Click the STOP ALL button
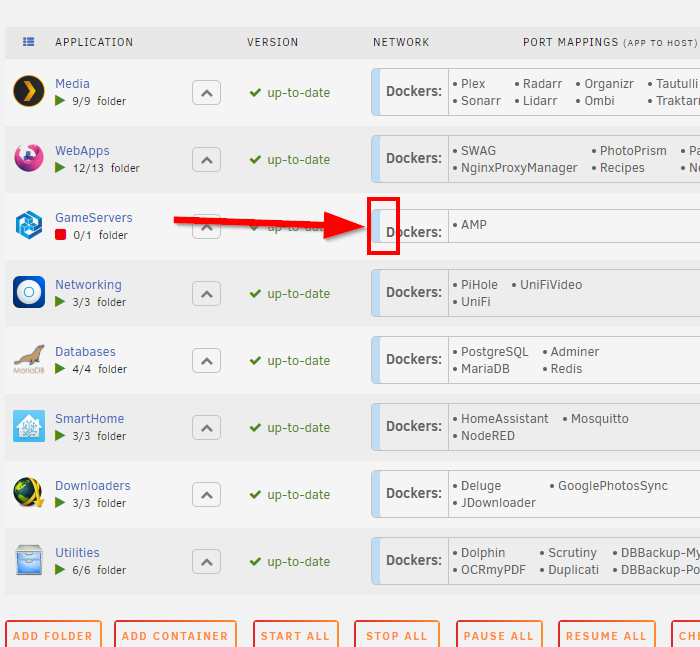The width and height of the screenshot is (700, 647). 396,635
